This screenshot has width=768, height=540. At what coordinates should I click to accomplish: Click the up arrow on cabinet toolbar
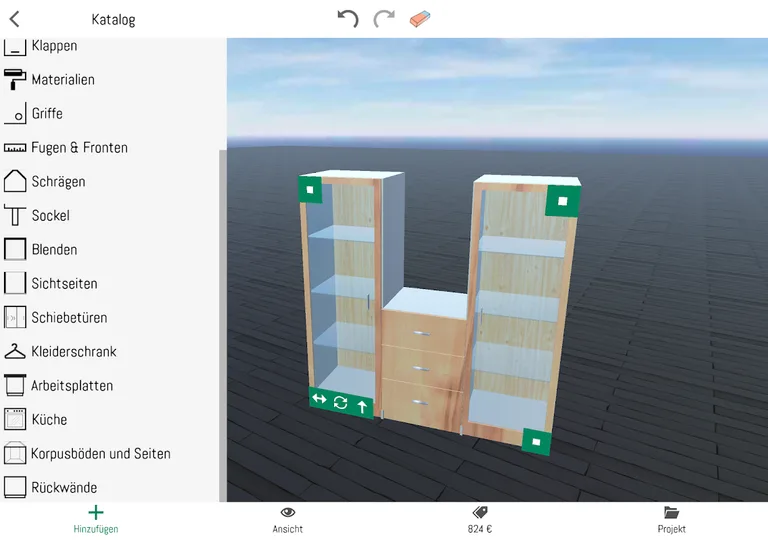tap(362, 407)
